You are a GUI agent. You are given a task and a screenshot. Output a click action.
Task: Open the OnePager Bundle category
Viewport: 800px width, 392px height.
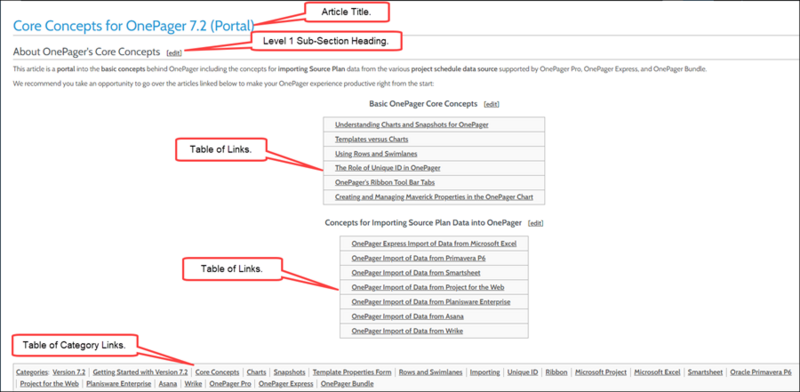347,384
